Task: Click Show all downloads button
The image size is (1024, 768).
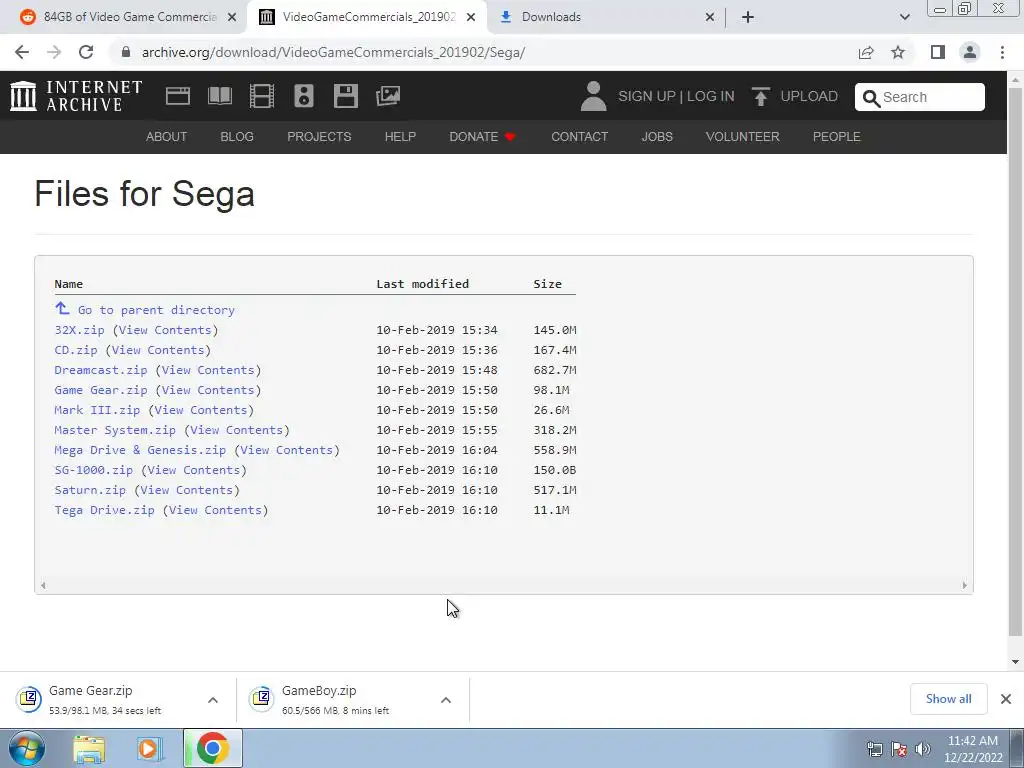Action: pos(948,699)
